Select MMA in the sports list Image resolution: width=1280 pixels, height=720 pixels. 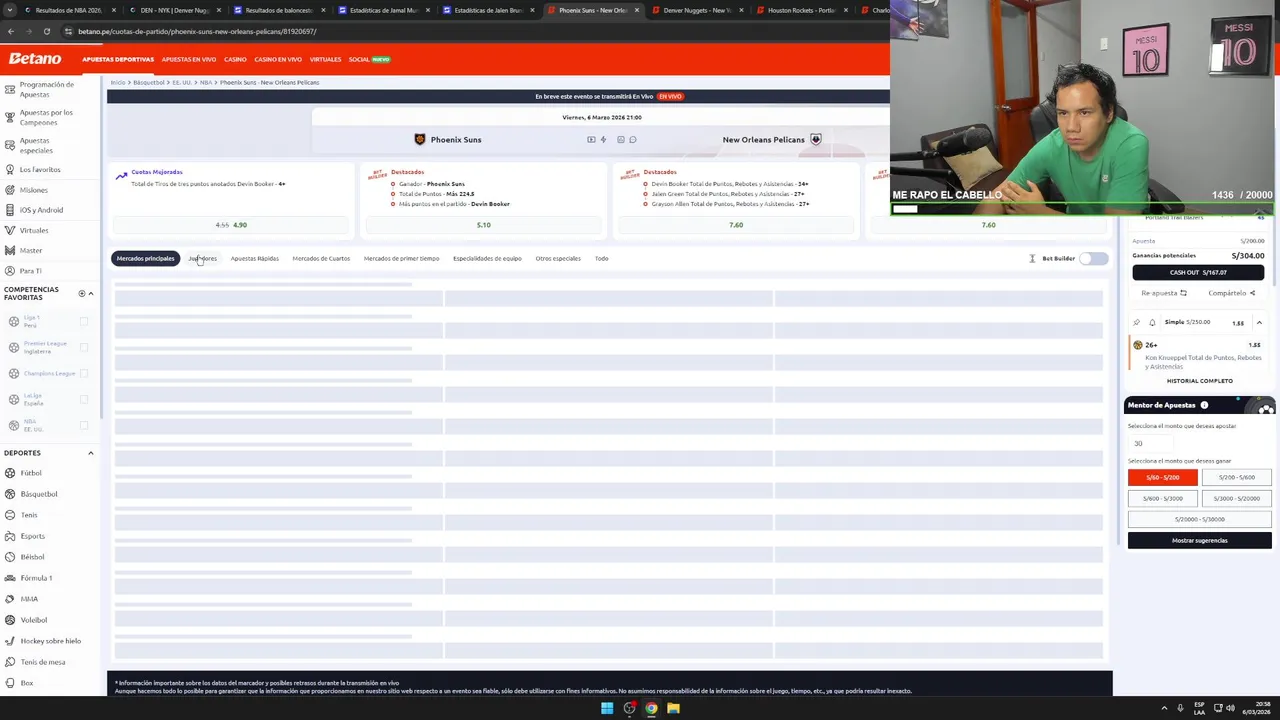[x=29, y=599]
